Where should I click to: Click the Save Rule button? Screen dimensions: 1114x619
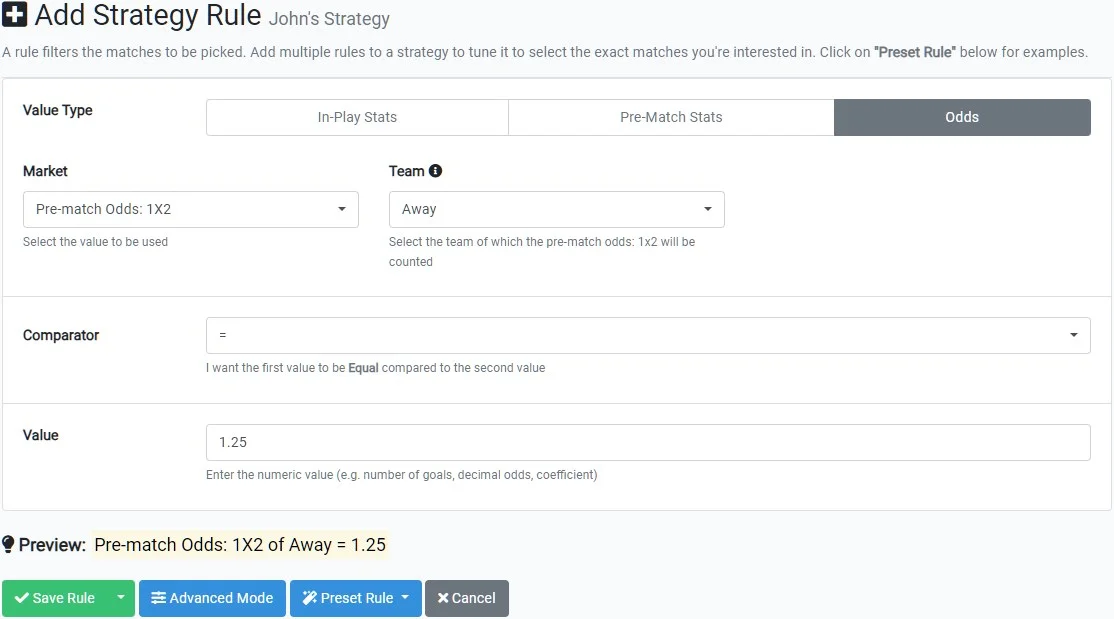58,598
